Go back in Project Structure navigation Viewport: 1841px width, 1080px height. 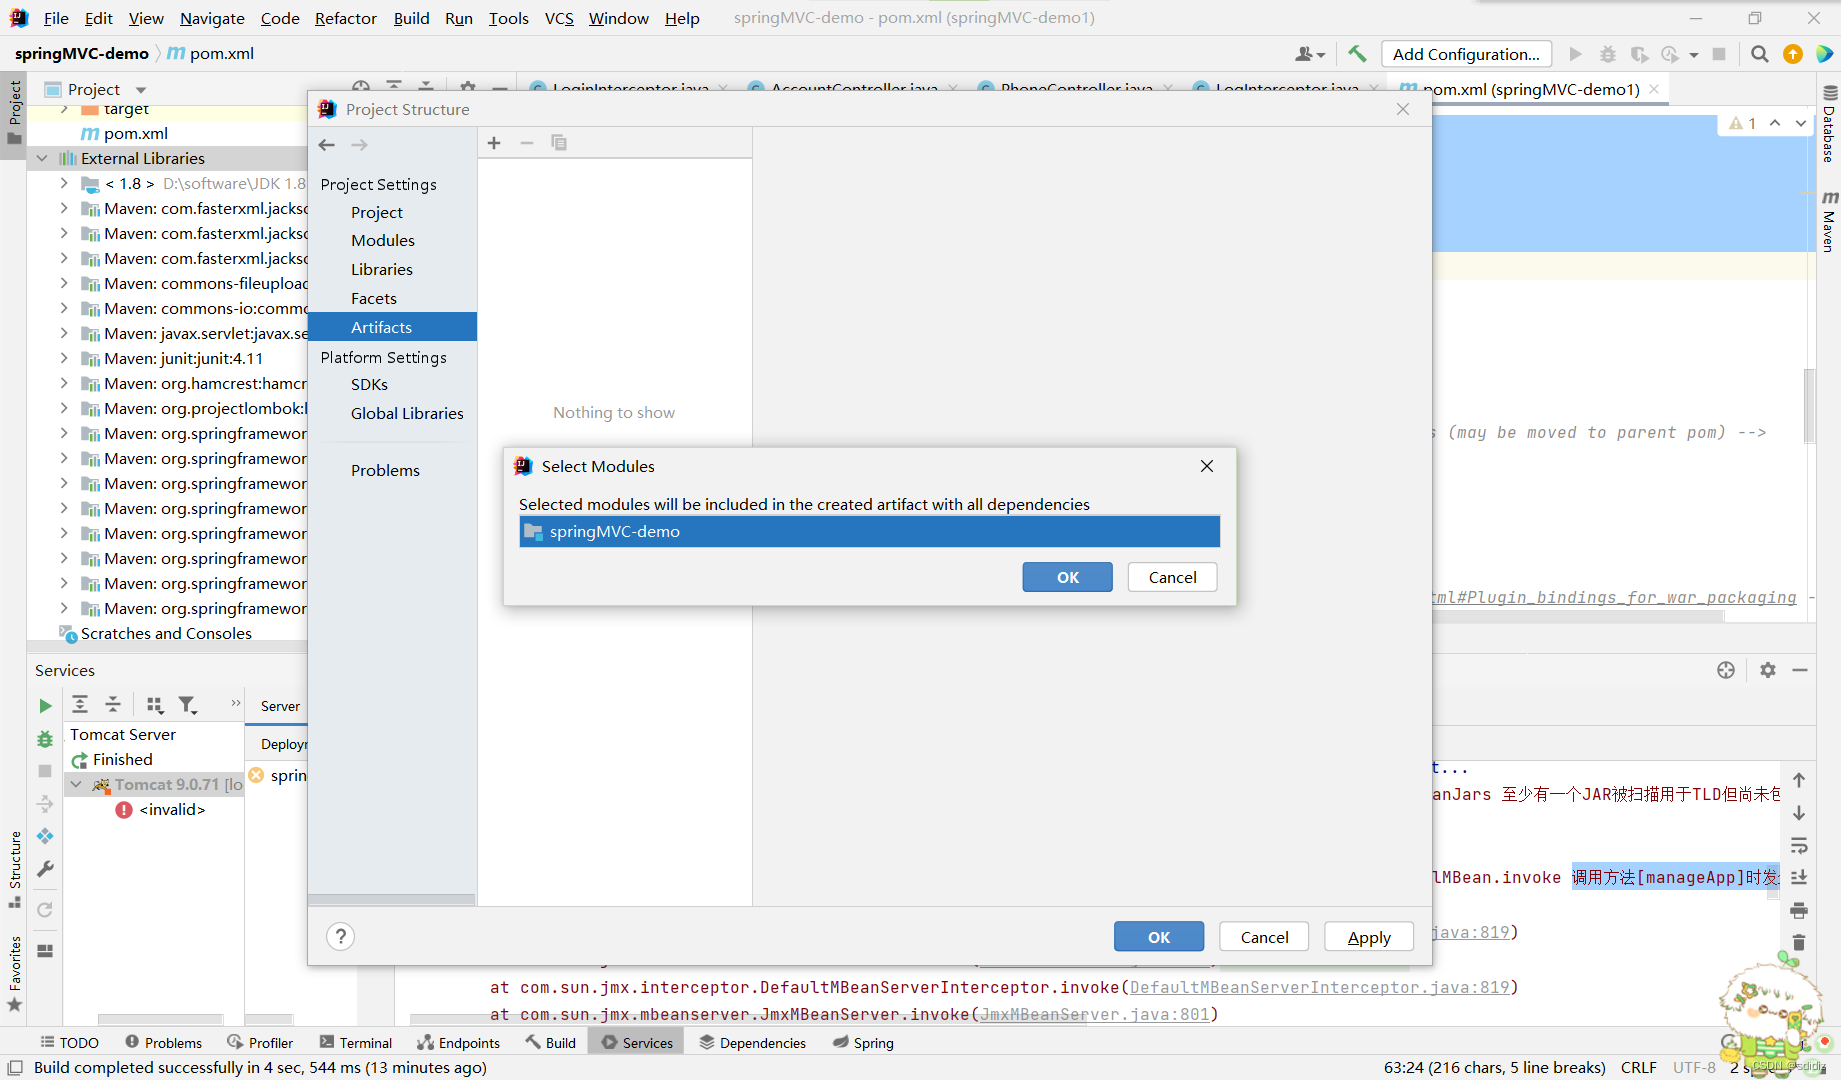[327, 145]
